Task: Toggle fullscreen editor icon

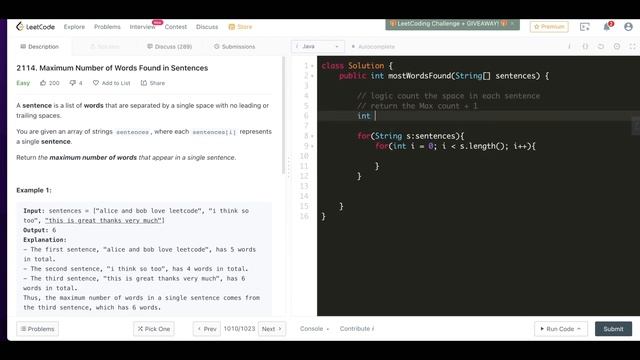Action: tap(632, 47)
